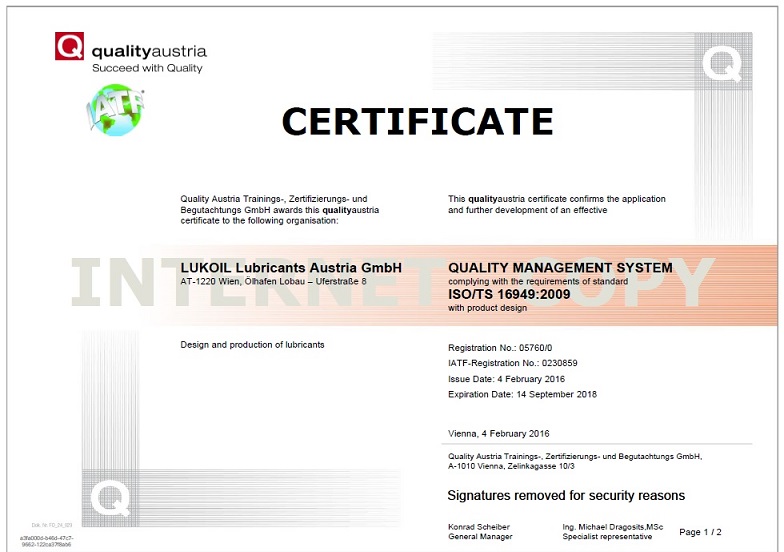
Task: Click 'Vienna, 4 February 2016' text
Action: point(498,434)
